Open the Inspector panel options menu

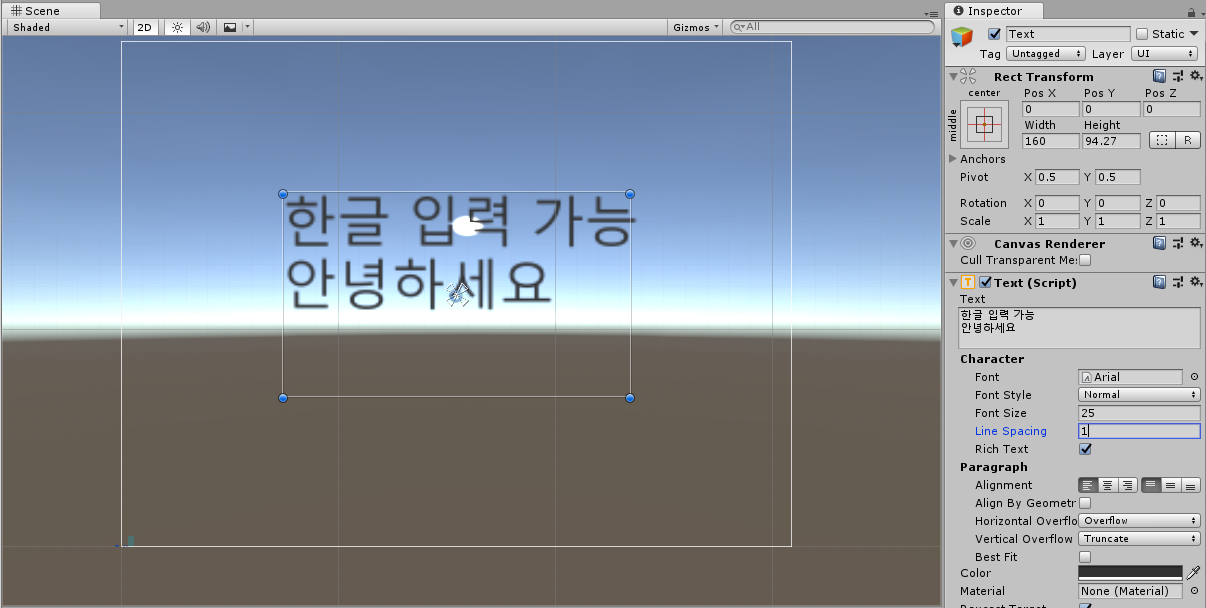coord(1201,13)
